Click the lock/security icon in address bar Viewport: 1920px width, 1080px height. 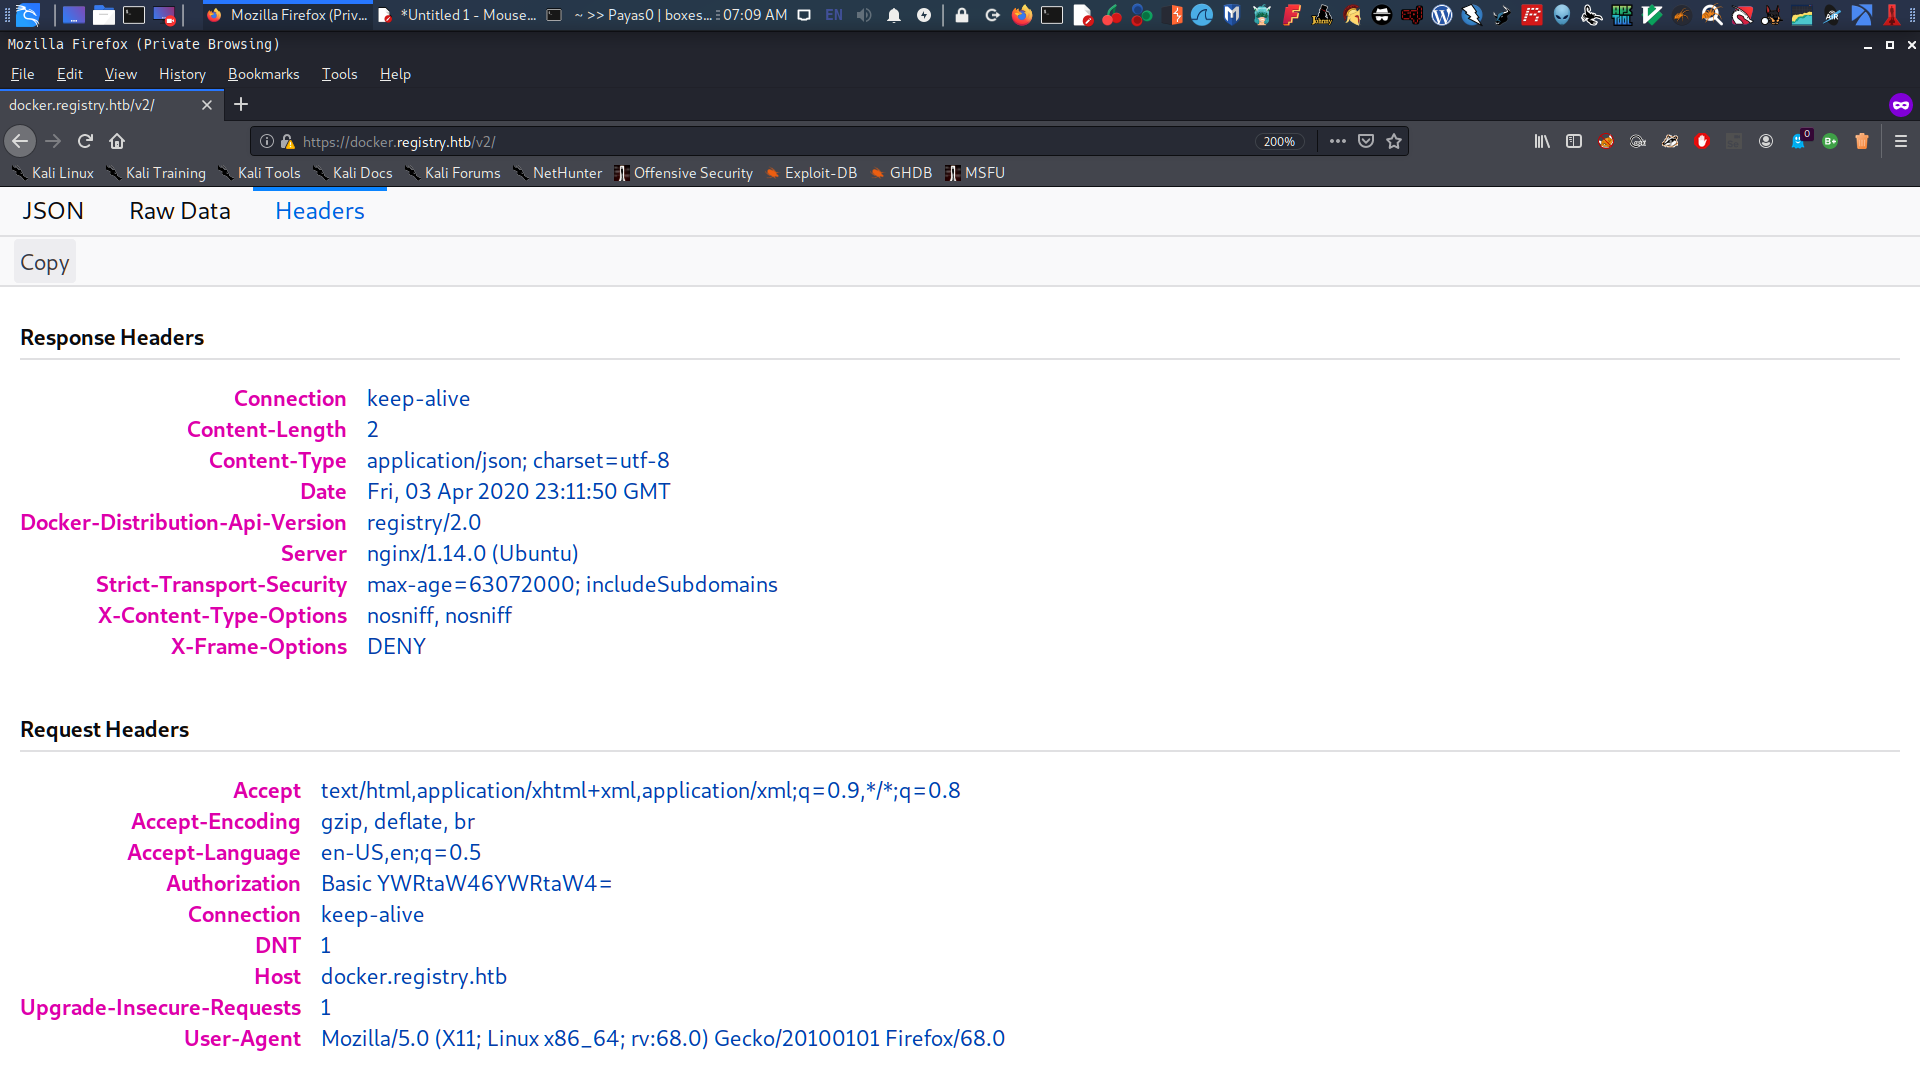(x=282, y=141)
